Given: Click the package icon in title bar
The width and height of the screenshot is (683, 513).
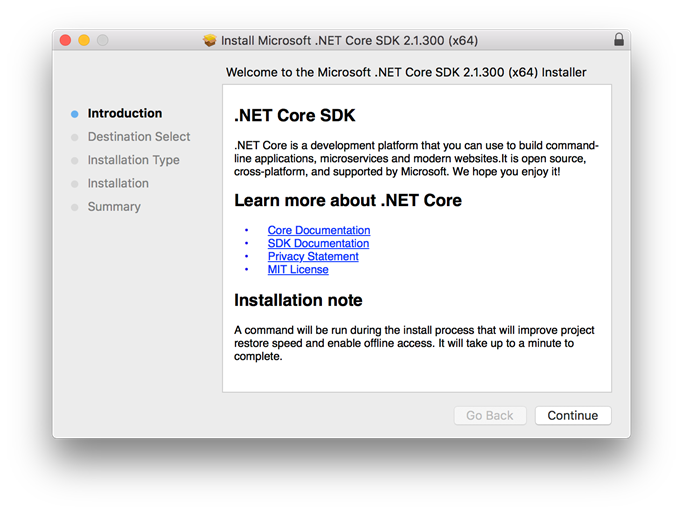Looking at the screenshot, I should [x=210, y=40].
